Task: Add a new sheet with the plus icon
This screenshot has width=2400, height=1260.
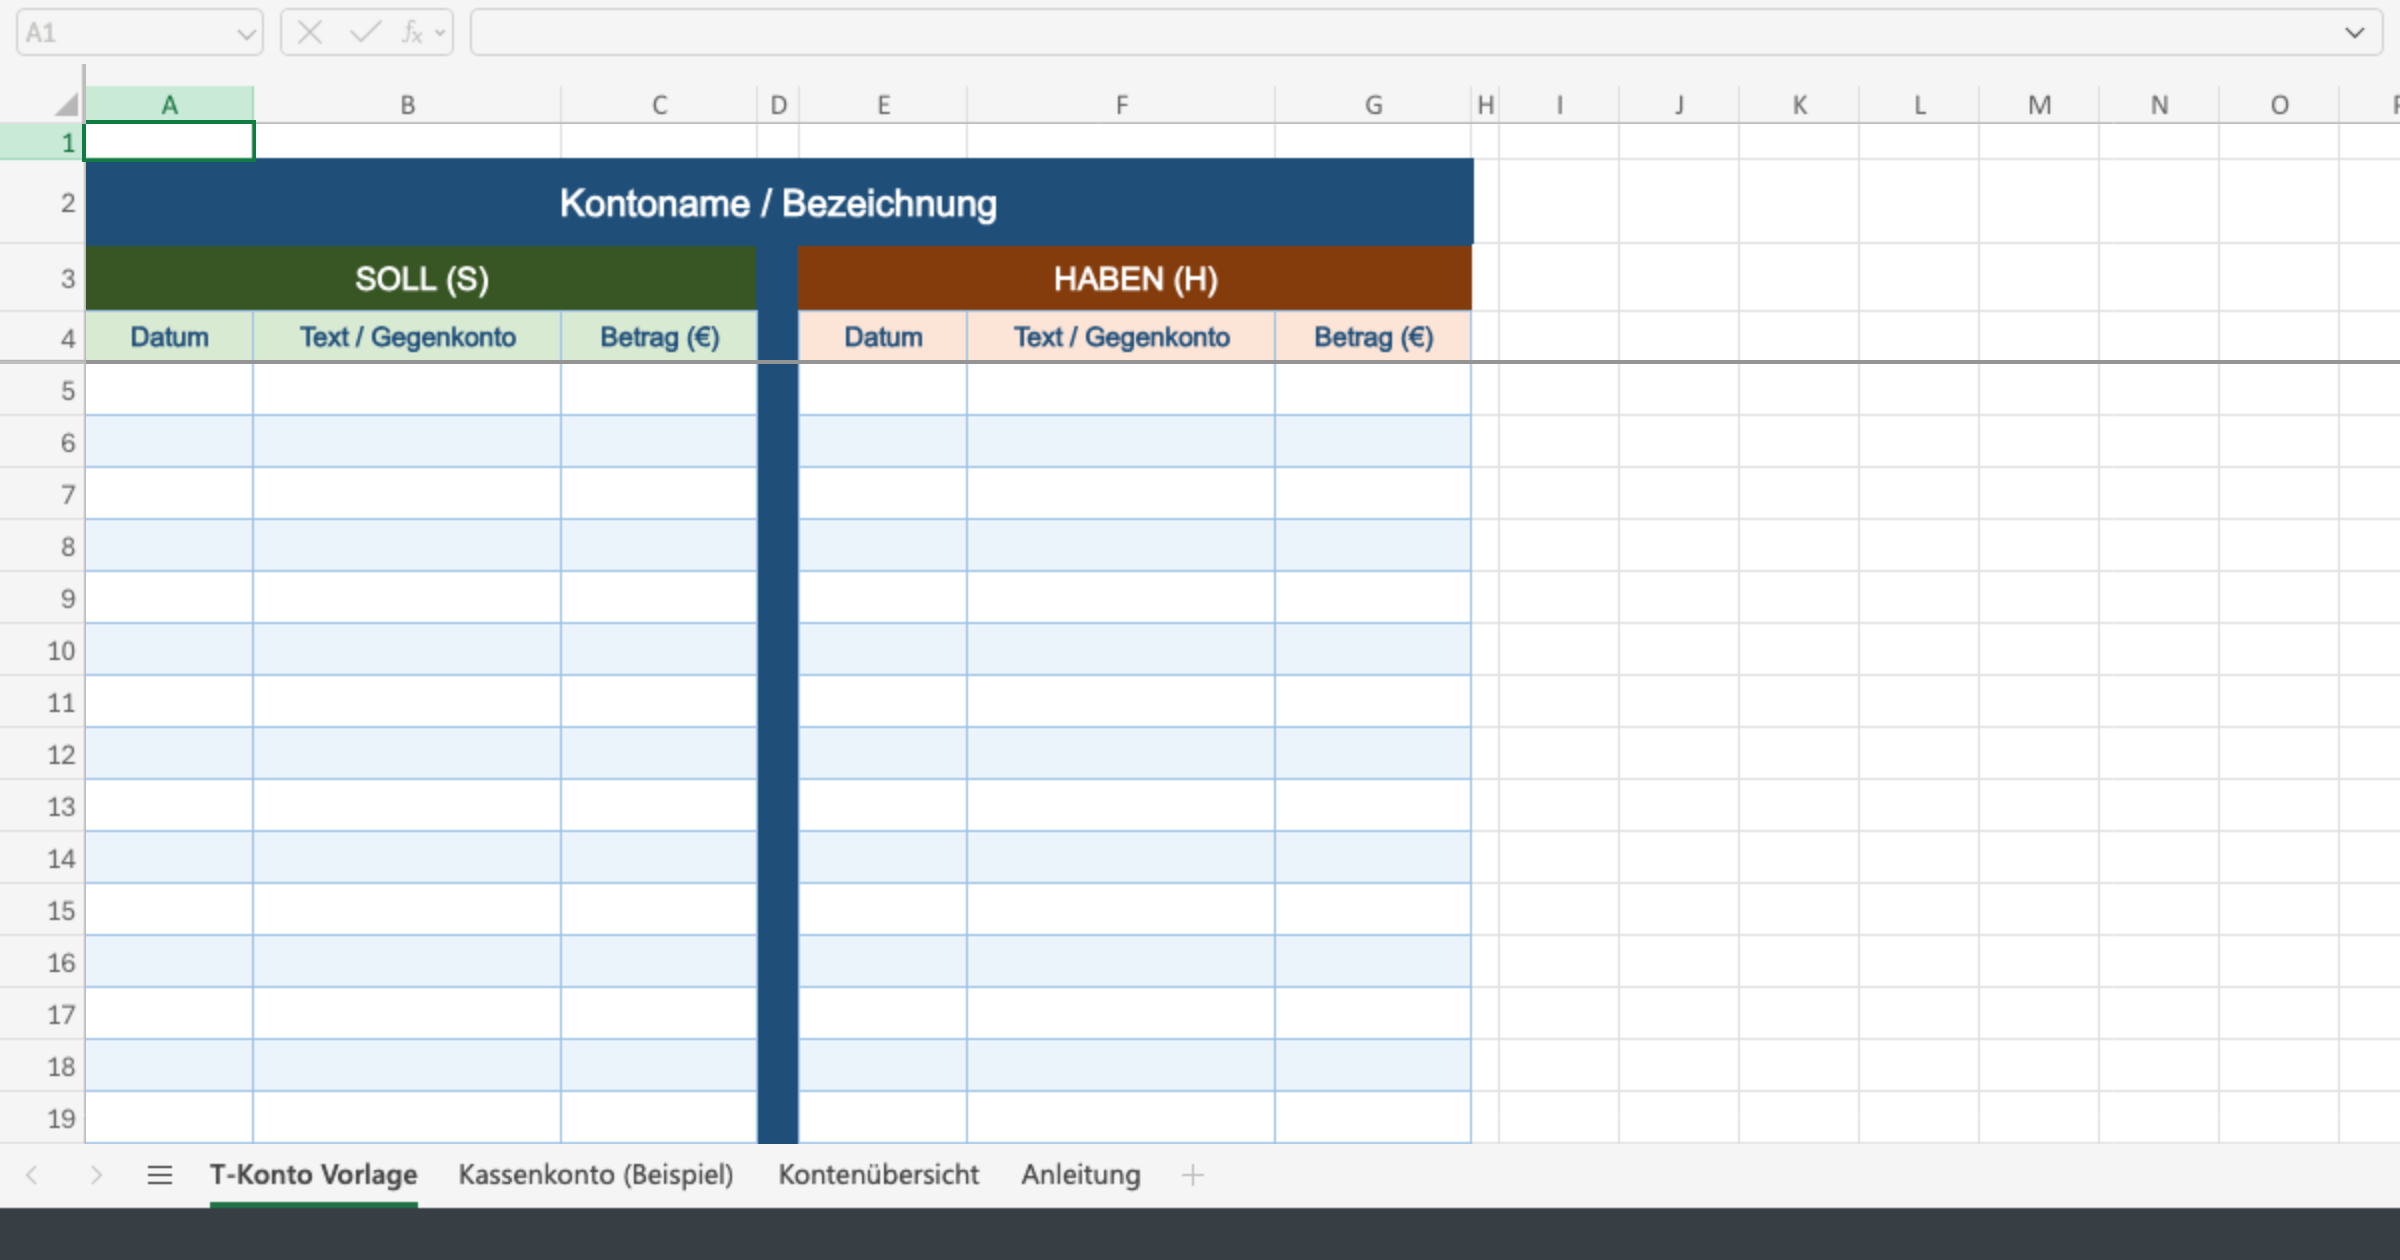Action: [1194, 1175]
